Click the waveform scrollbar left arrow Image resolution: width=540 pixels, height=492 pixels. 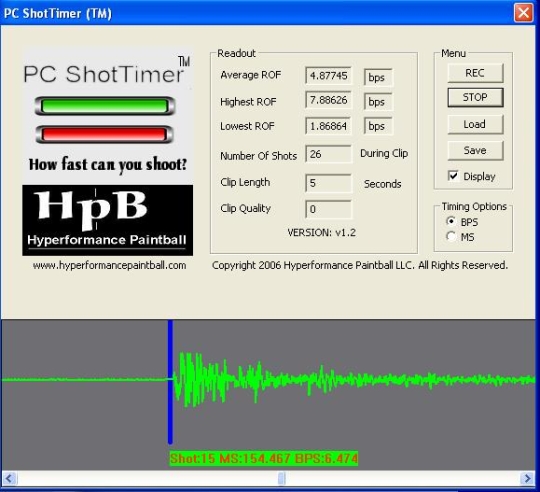pyautogui.click(x=9, y=478)
